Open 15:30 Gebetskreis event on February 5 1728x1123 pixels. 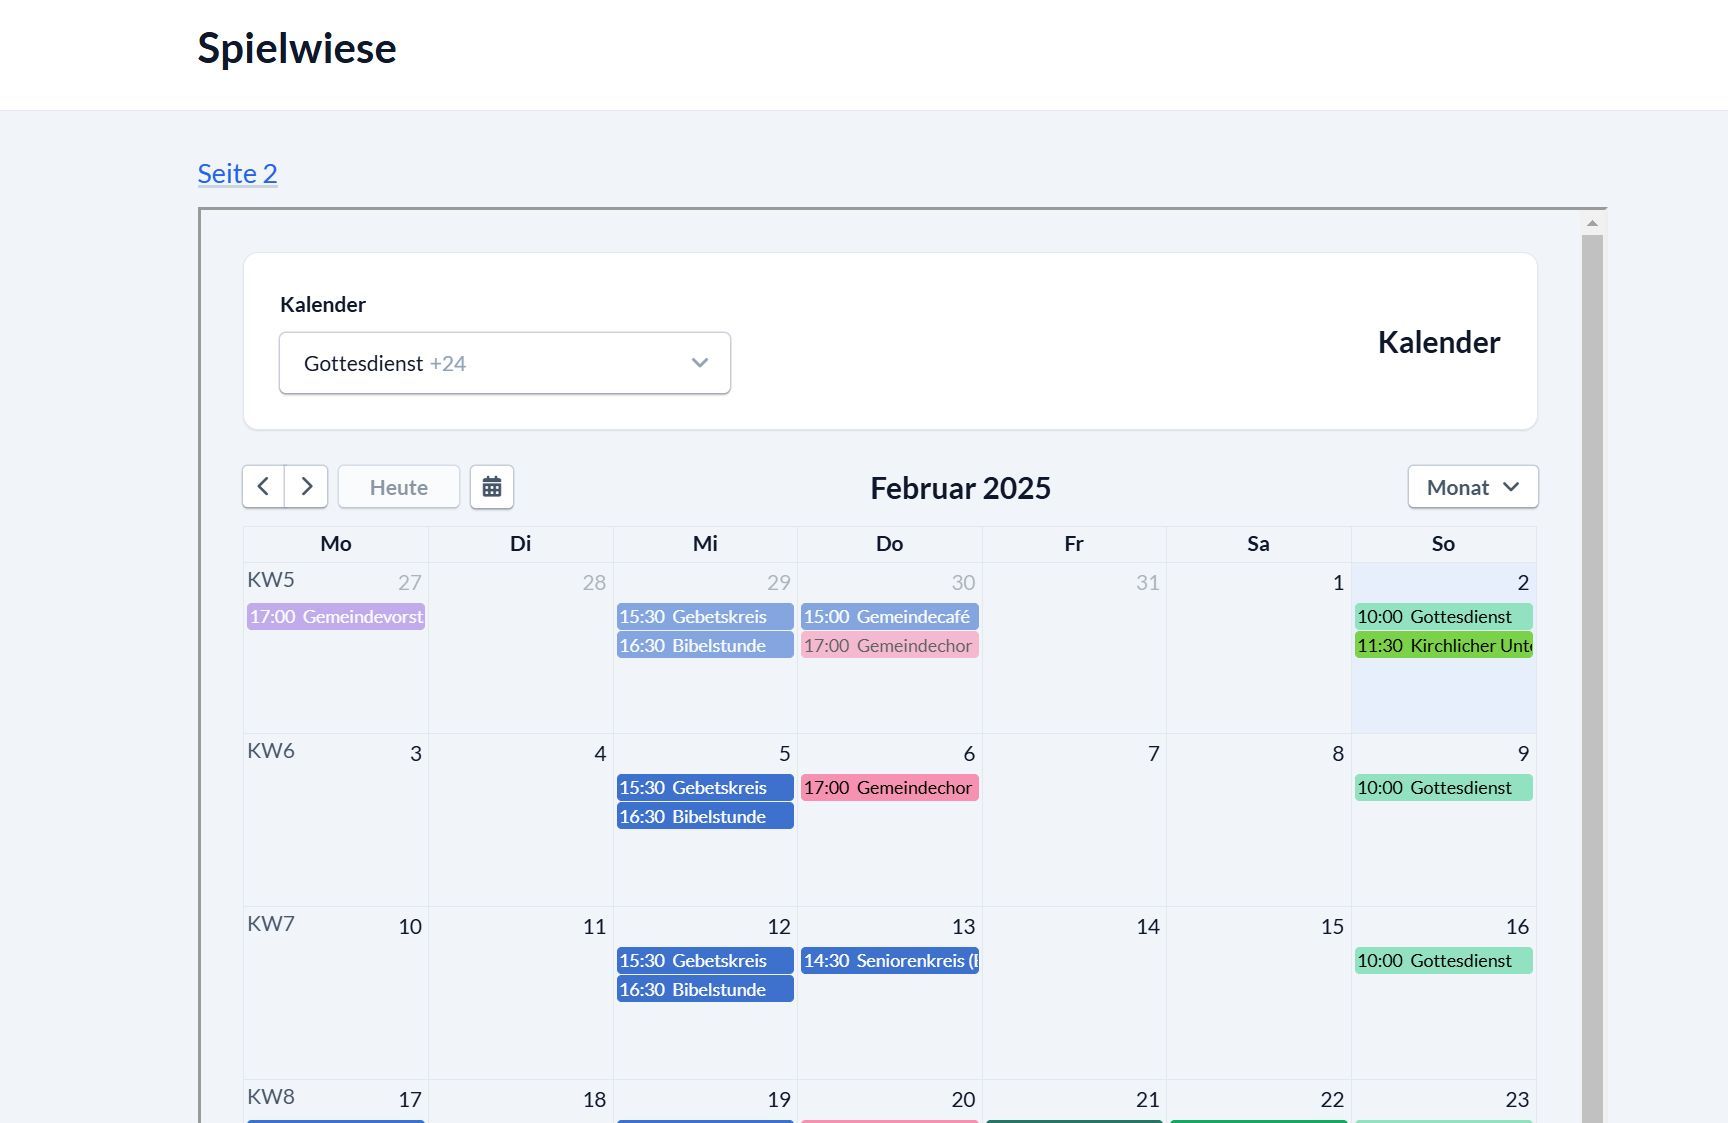coord(705,788)
